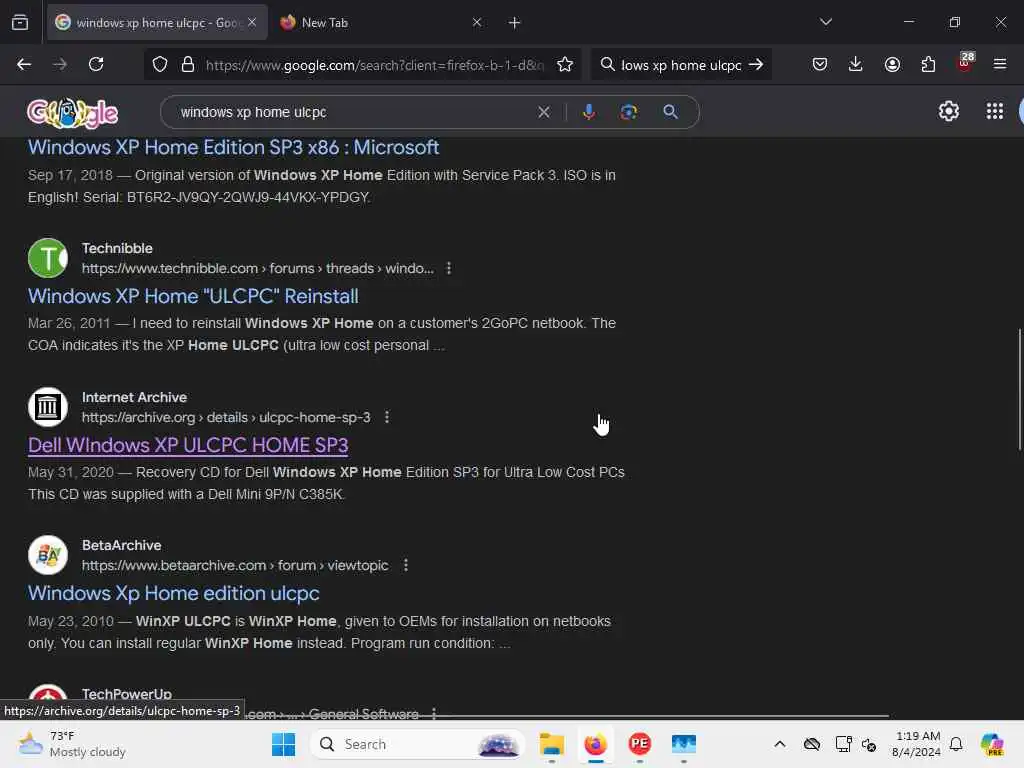Click Firefox icon in taskbar
The width and height of the screenshot is (1024, 768).
click(596, 744)
